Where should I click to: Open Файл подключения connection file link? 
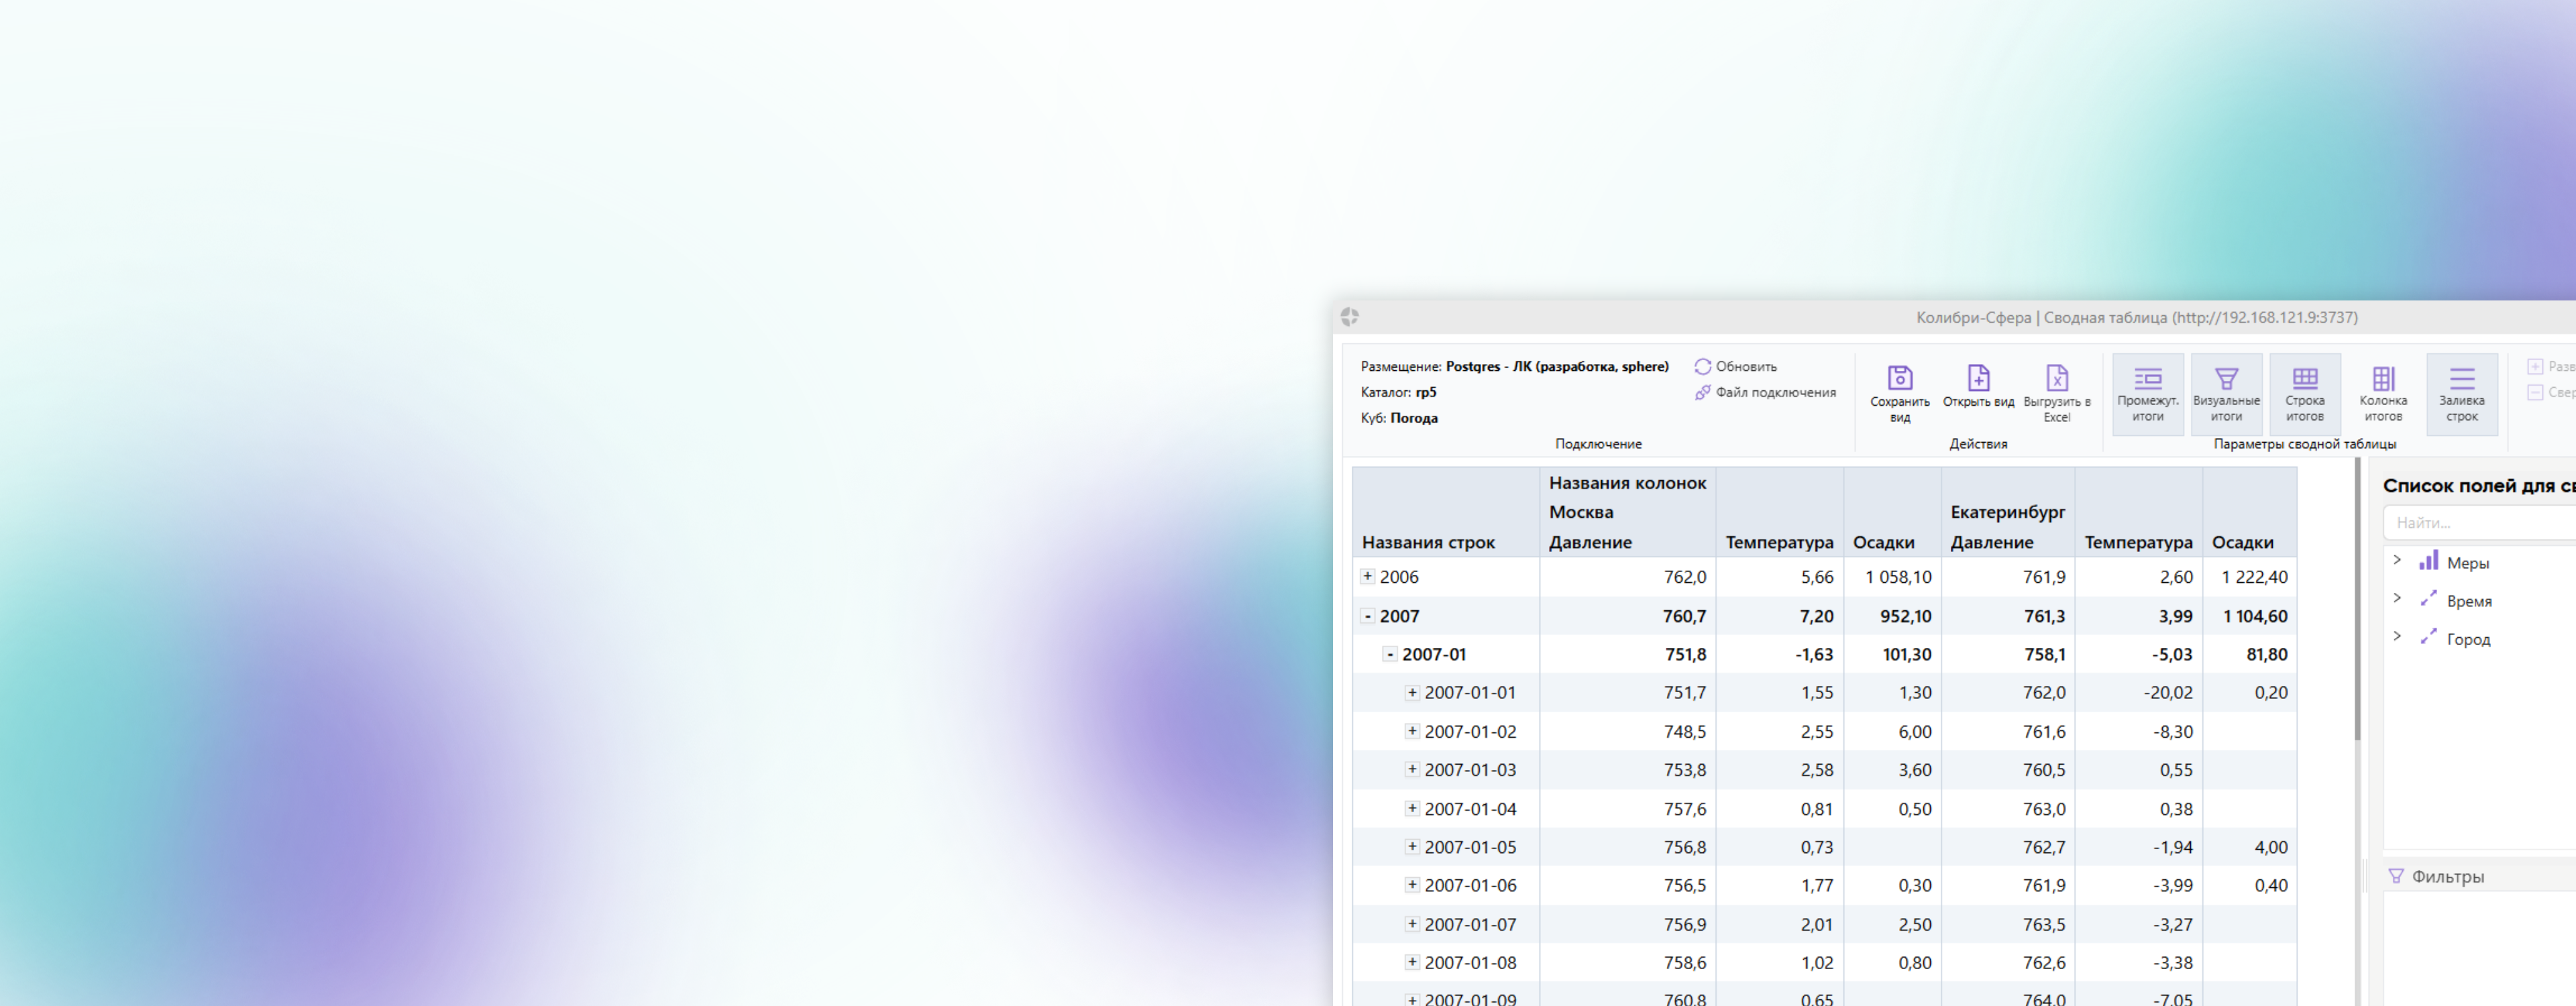(1765, 392)
